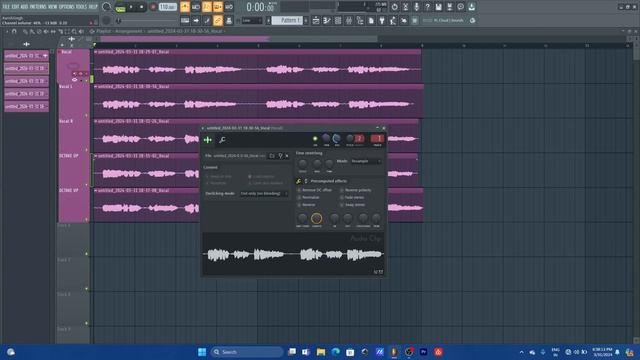Open the OPTIONS menu
The image size is (640, 360).
(x=67, y=7)
